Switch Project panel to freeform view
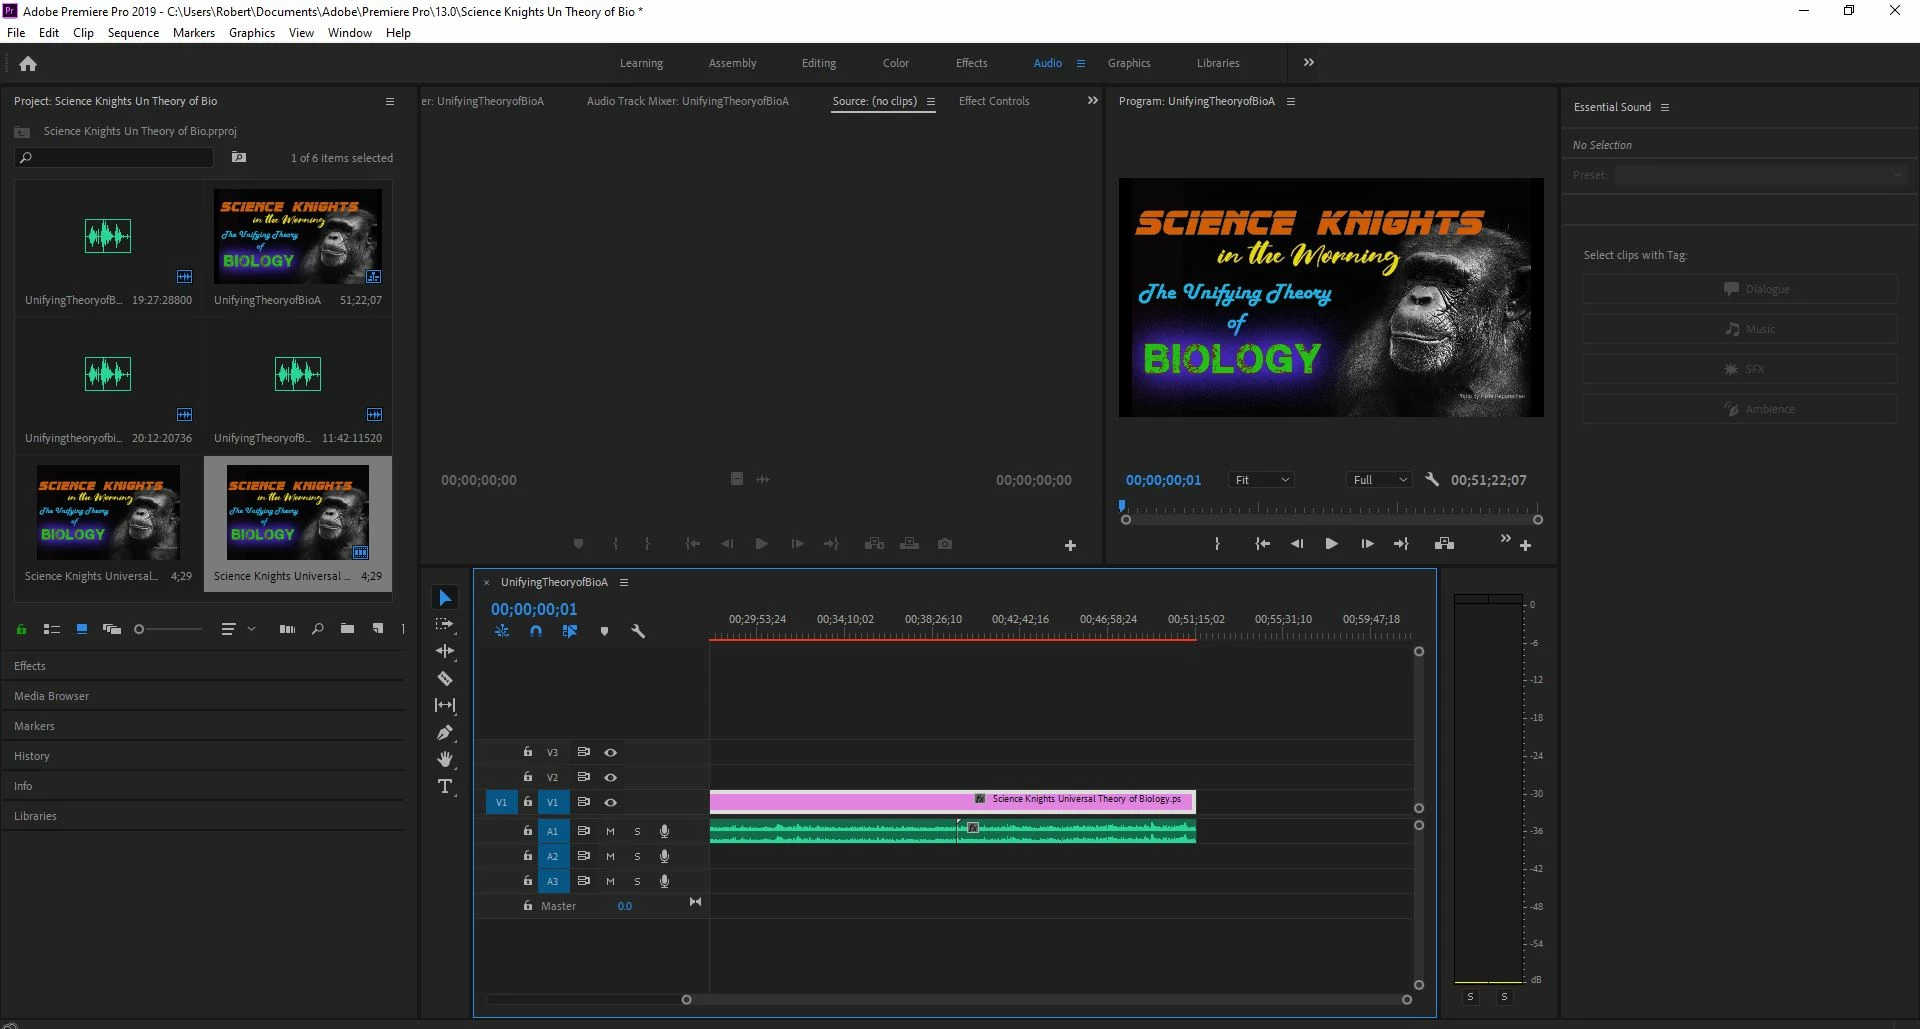This screenshot has width=1920, height=1029. (x=112, y=629)
